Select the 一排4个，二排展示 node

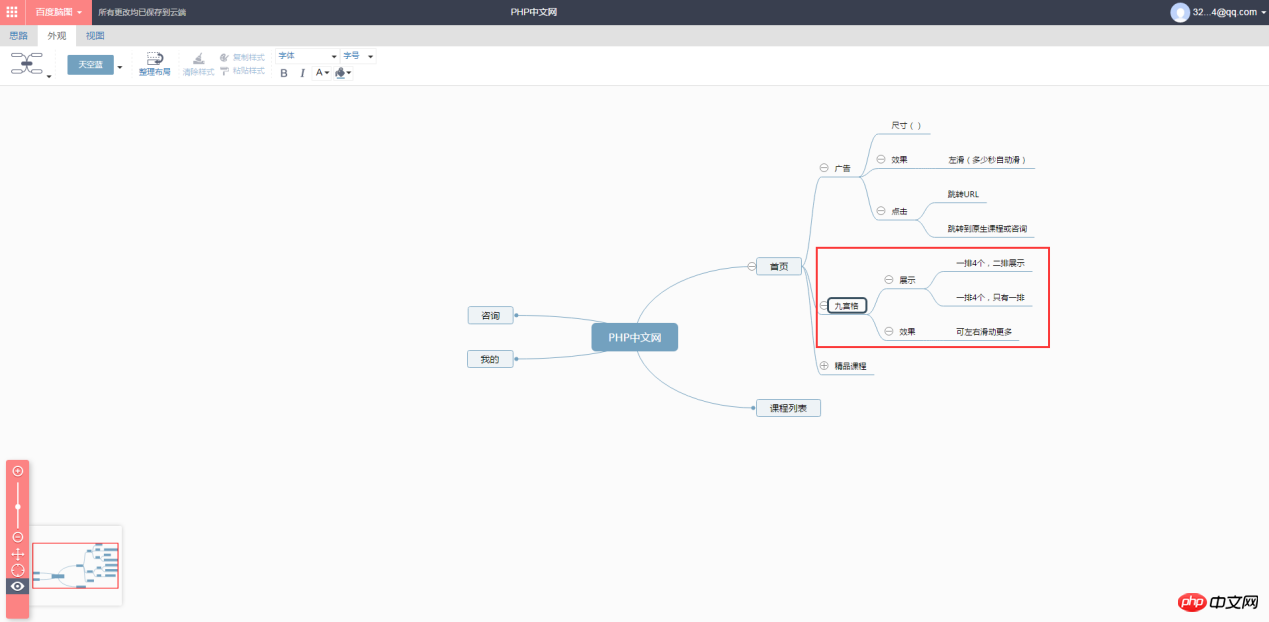(x=990, y=263)
